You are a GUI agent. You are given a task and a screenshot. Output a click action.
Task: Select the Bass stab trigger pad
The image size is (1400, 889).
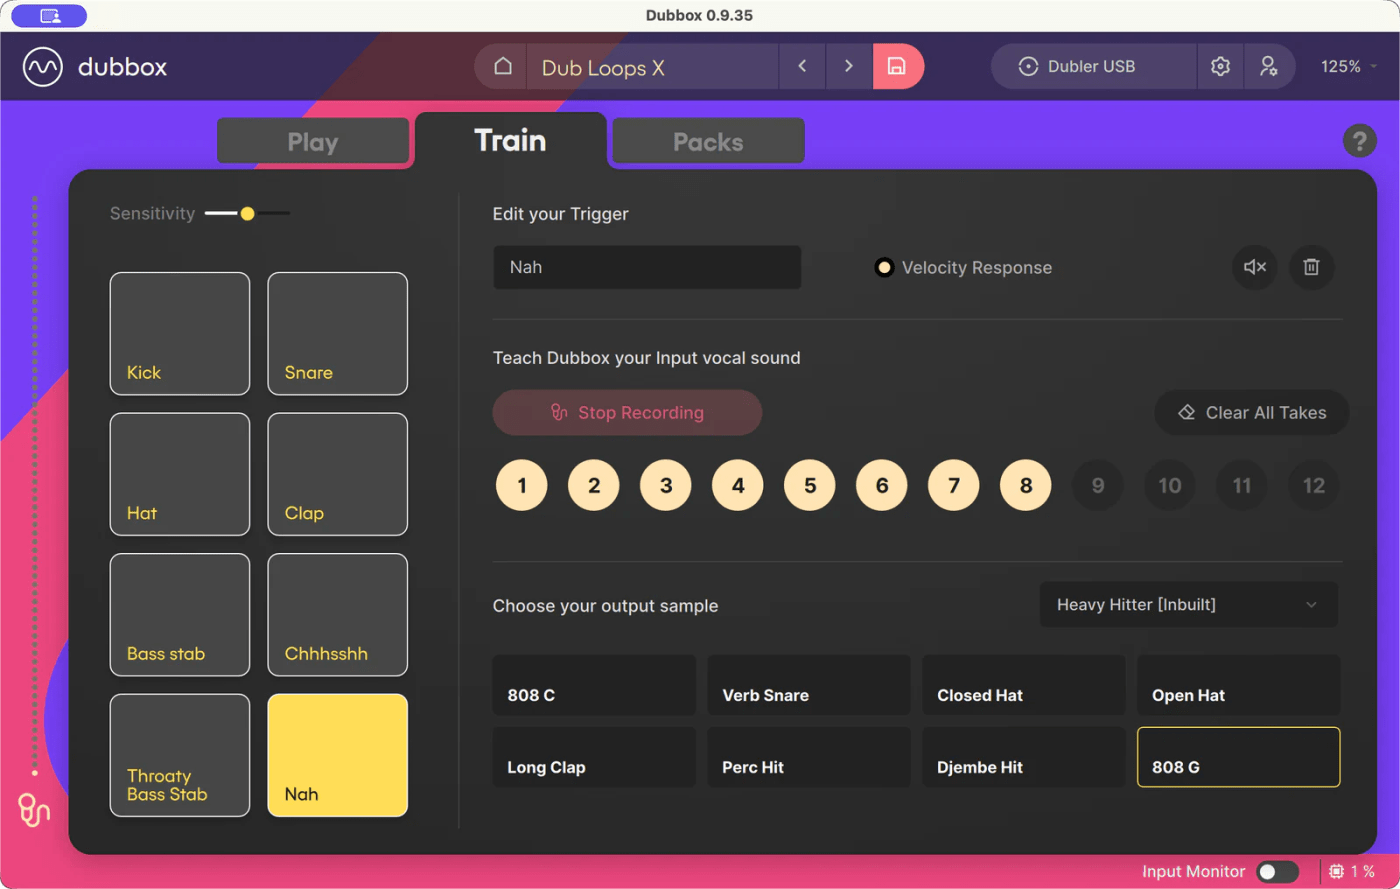(x=180, y=615)
